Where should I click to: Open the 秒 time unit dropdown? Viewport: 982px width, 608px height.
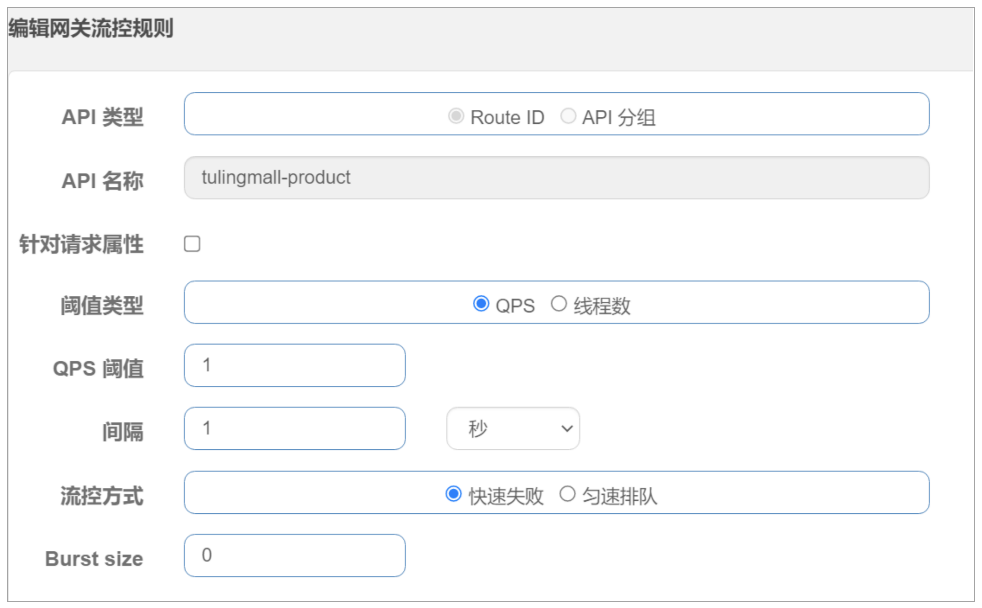coord(512,429)
